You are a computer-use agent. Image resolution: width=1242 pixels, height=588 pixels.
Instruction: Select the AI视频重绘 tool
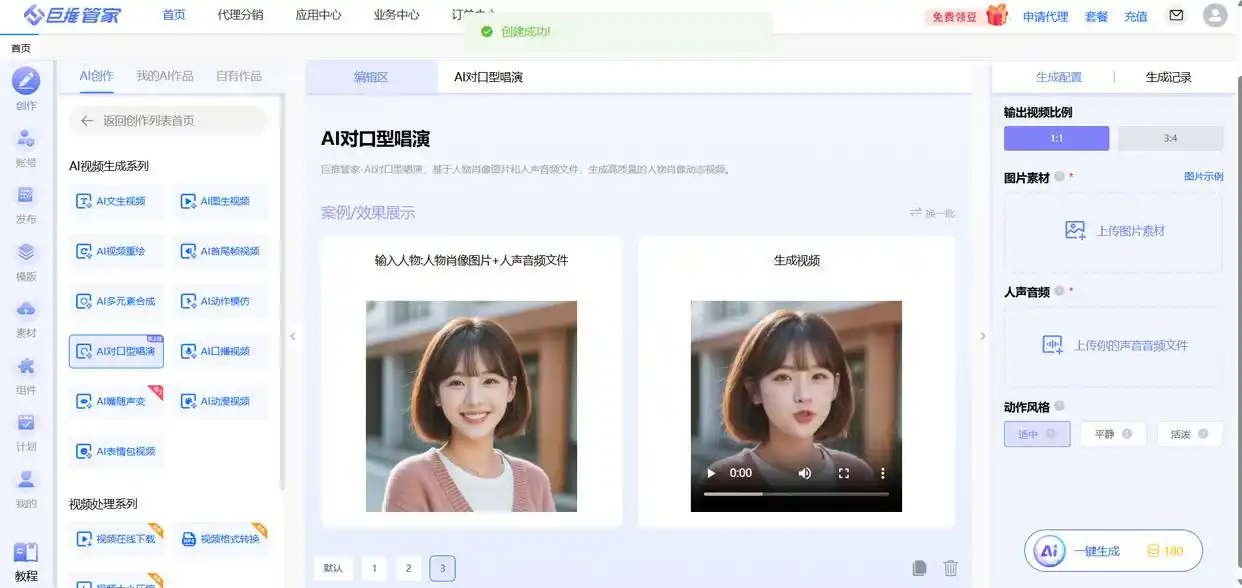[116, 251]
